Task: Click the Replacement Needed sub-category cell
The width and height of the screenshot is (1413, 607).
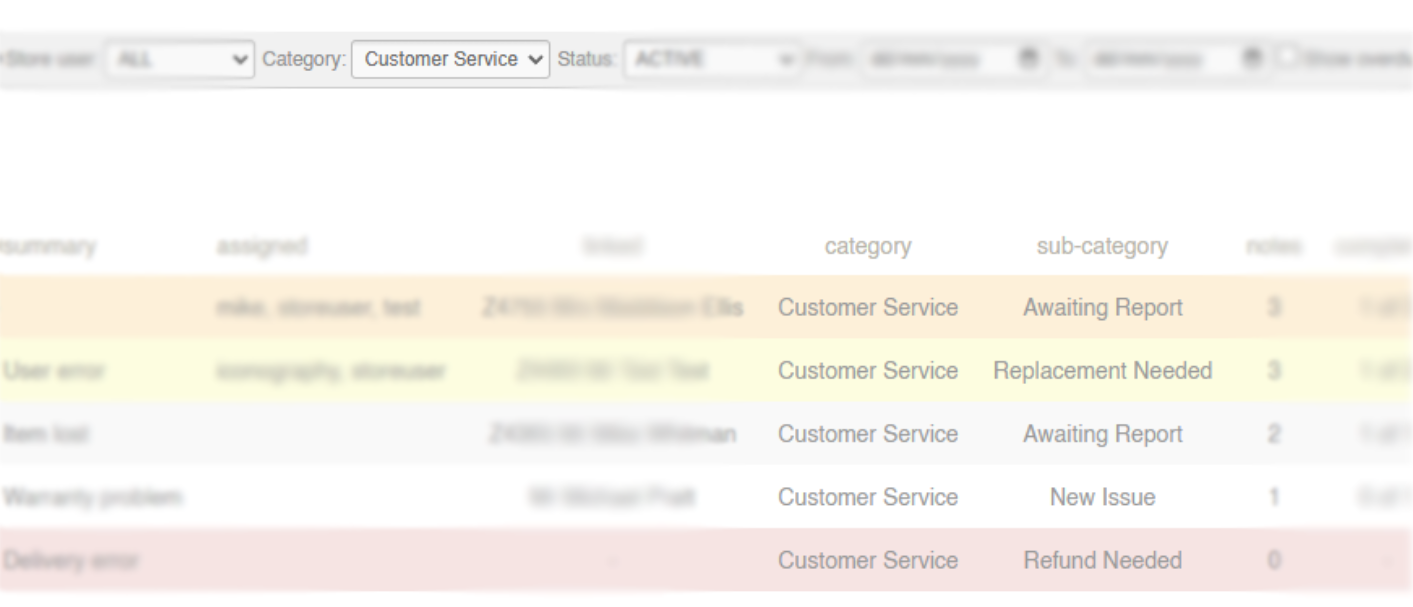Action: click(1102, 371)
